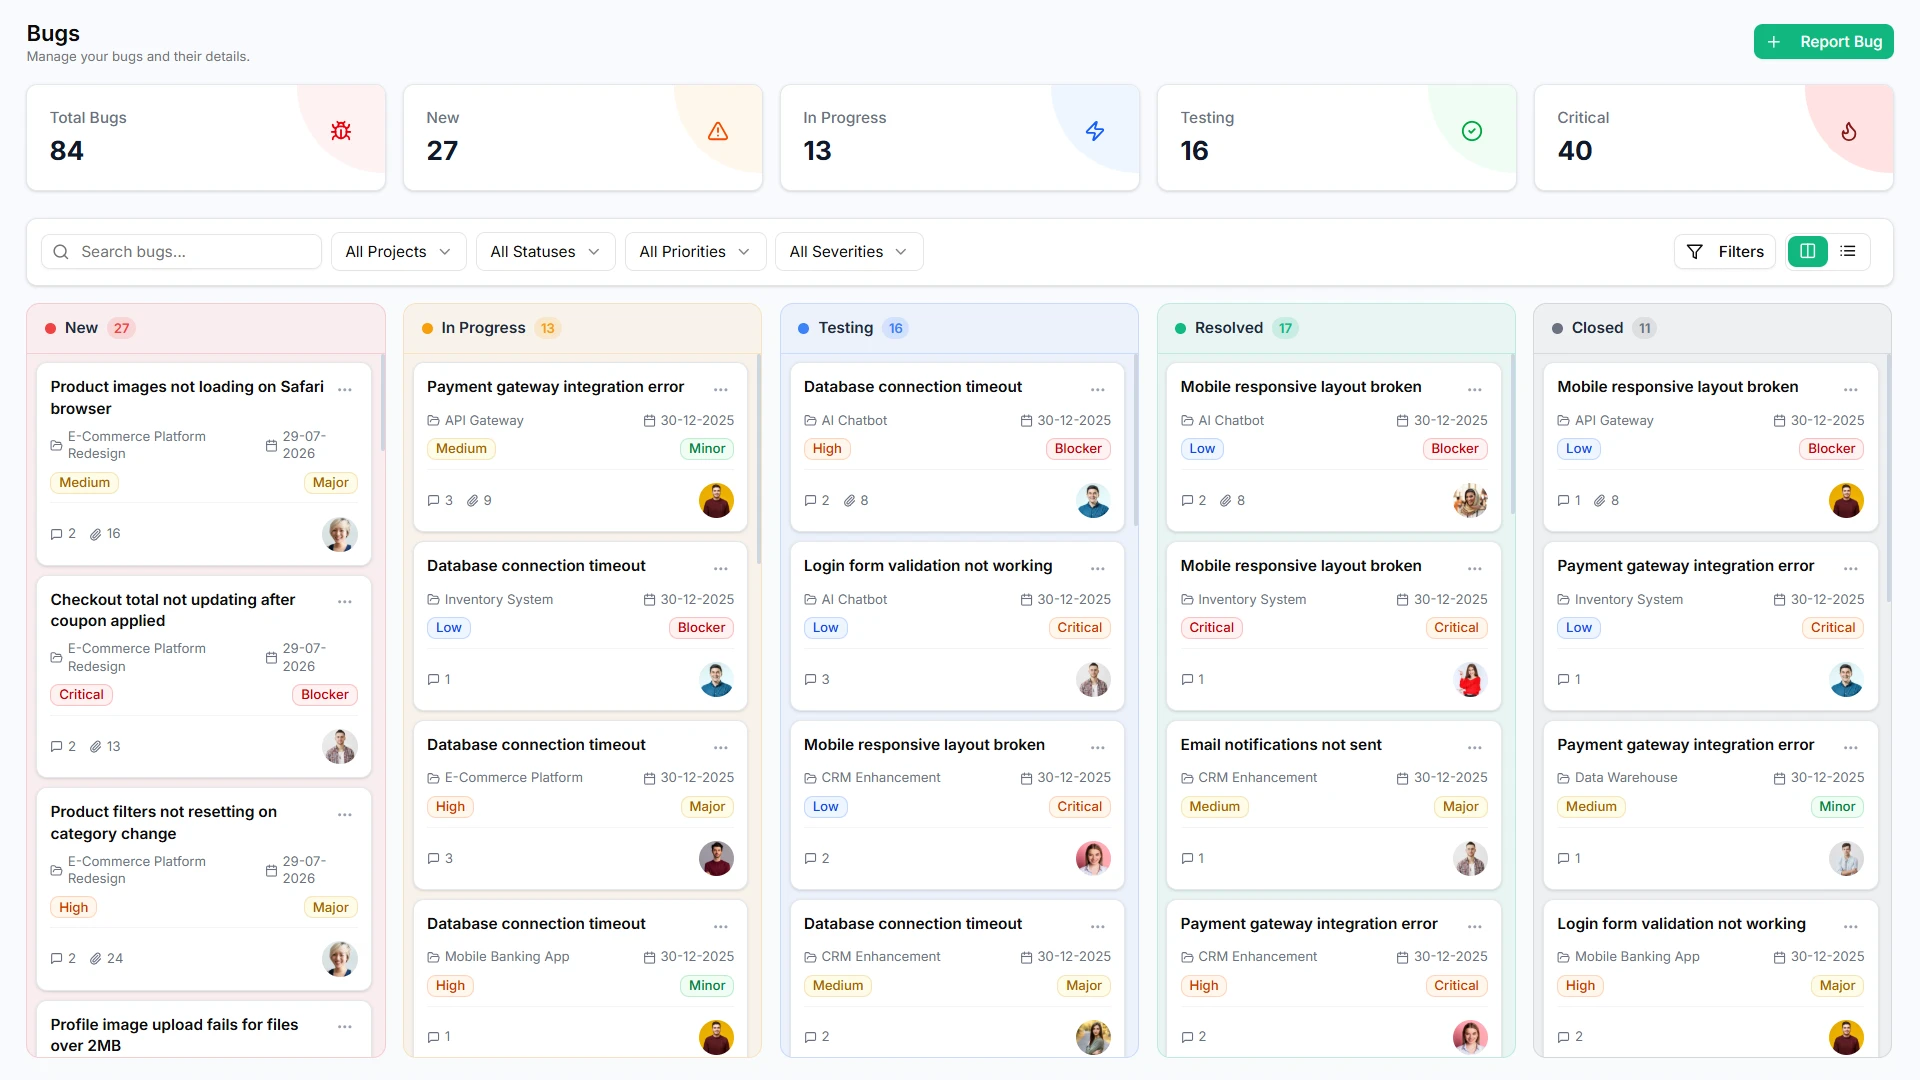Viewport: 1920px width, 1080px height.
Task: Click the Closed column scrollbar
Action: (1889, 478)
